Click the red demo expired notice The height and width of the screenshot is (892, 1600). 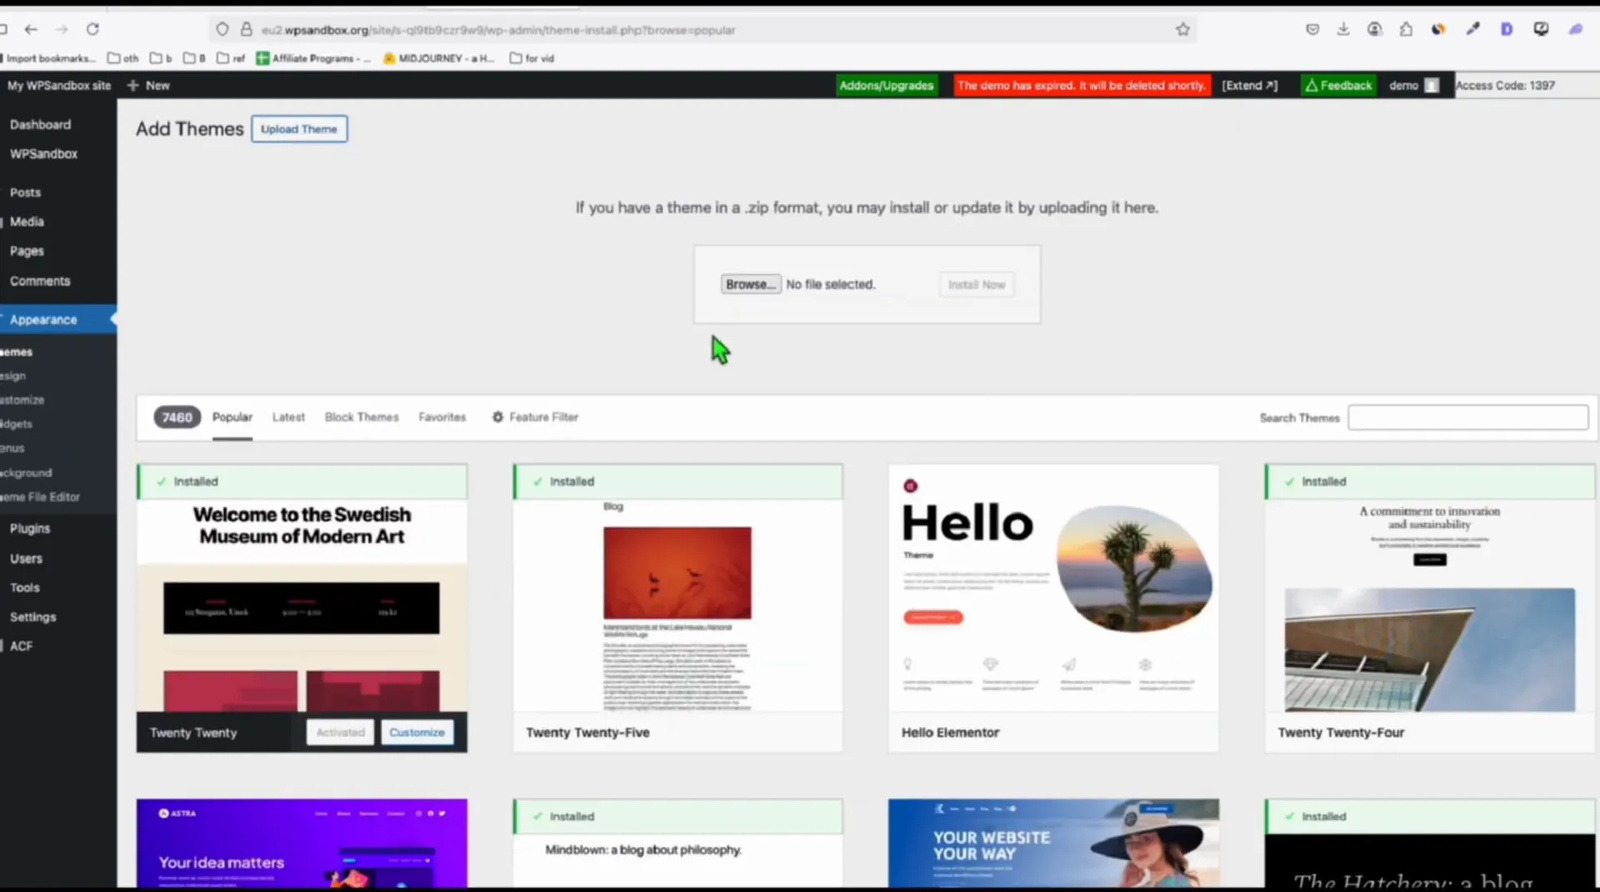pyautogui.click(x=1081, y=85)
